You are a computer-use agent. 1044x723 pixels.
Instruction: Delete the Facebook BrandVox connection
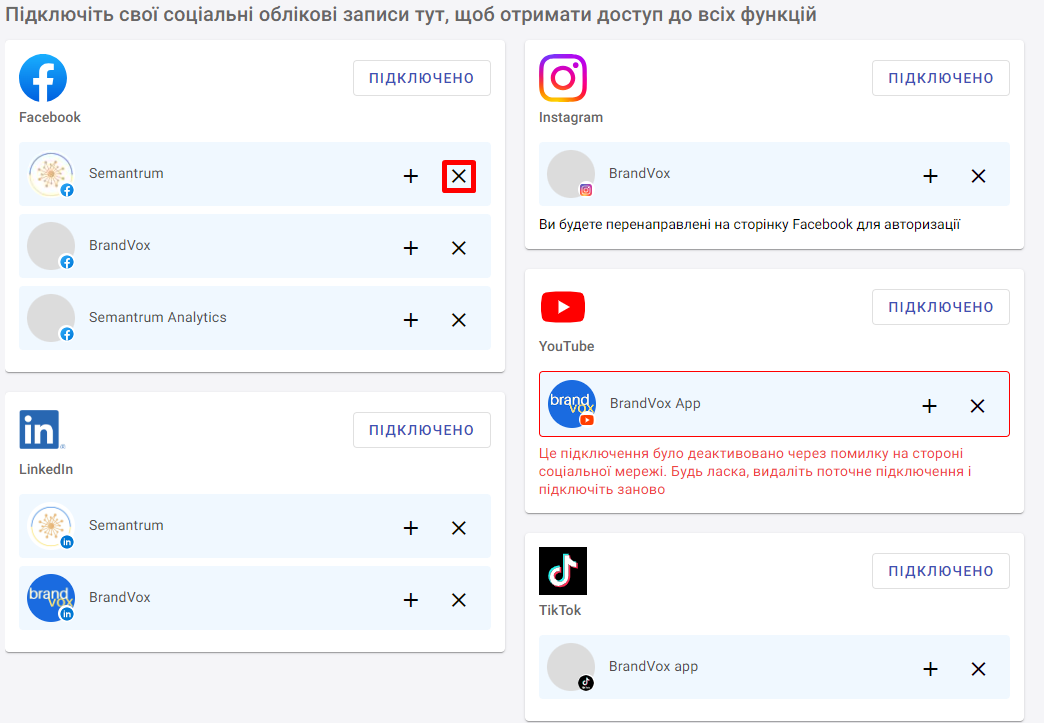tap(459, 248)
